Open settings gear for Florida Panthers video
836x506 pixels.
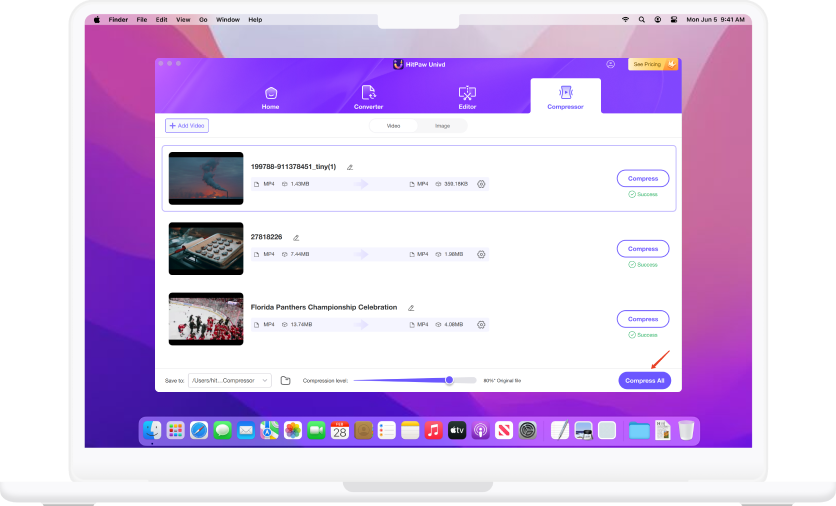(x=481, y=325)
